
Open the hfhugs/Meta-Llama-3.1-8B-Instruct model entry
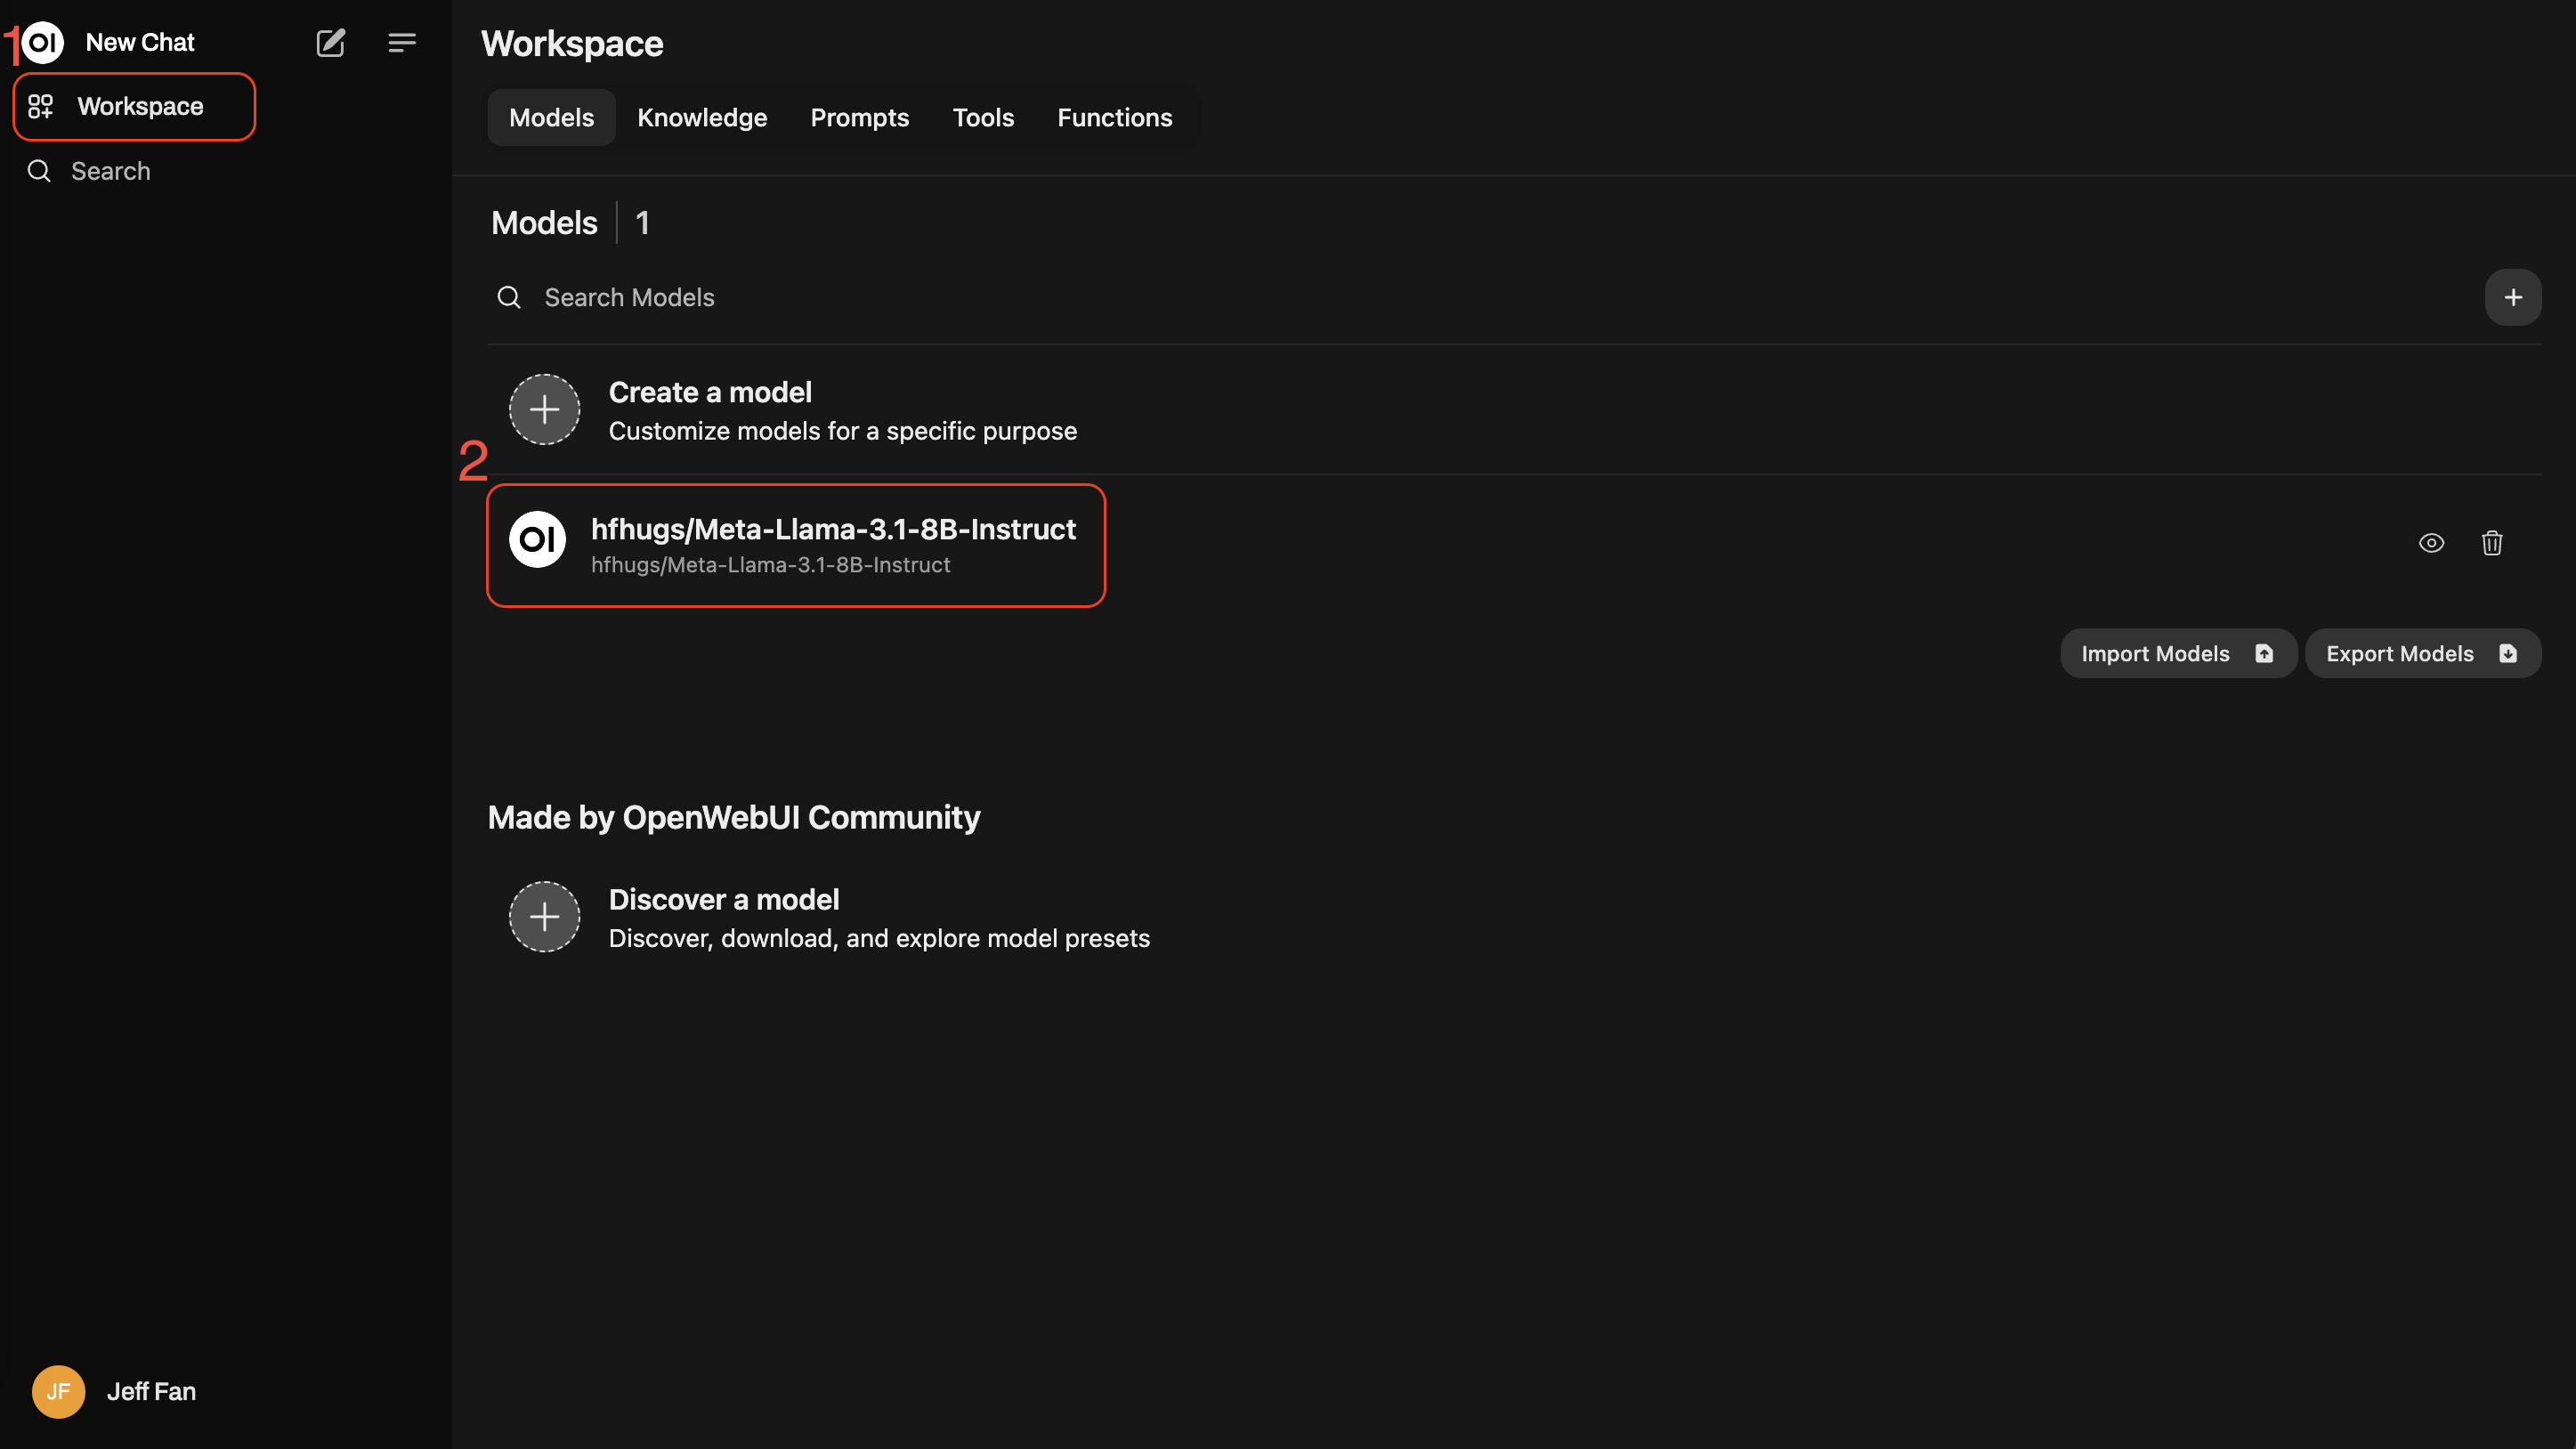coord(832,530)
